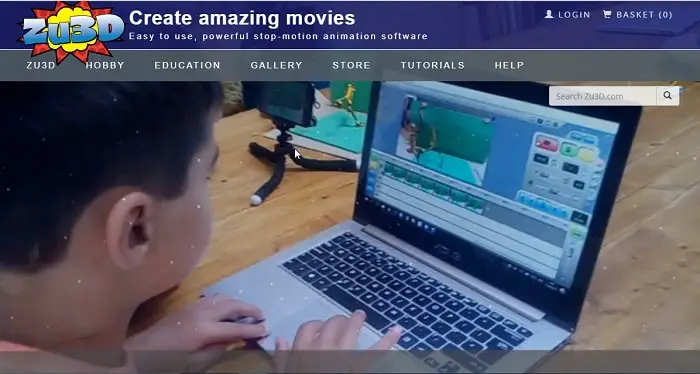700x374 pixels.
Task: Click the stop-motion animation software tagline
Action: (x=278, y=37)
